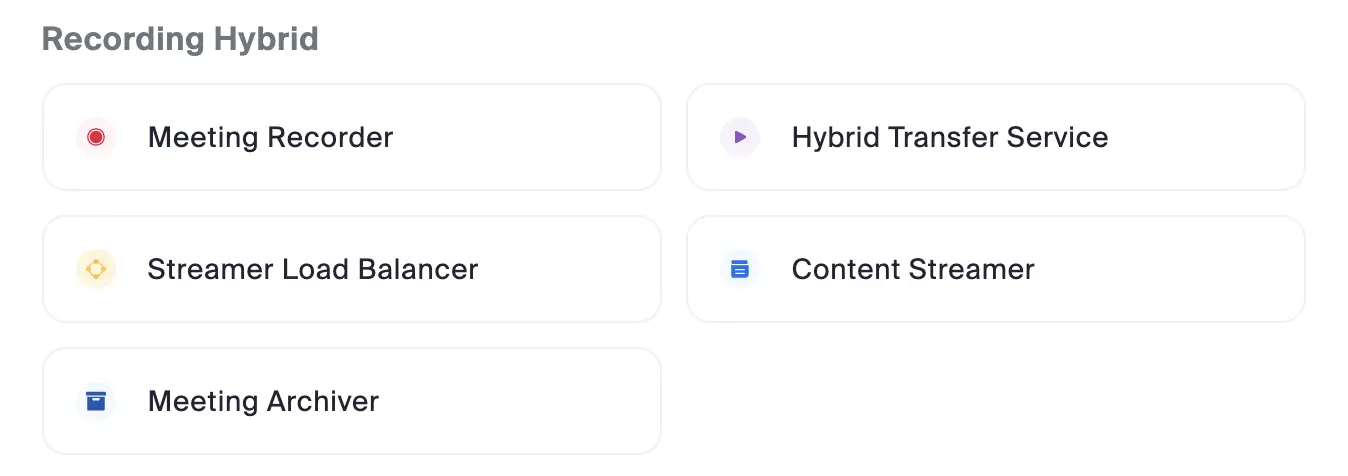Click the "Meeting Archiver" label text

click(263, 401)
